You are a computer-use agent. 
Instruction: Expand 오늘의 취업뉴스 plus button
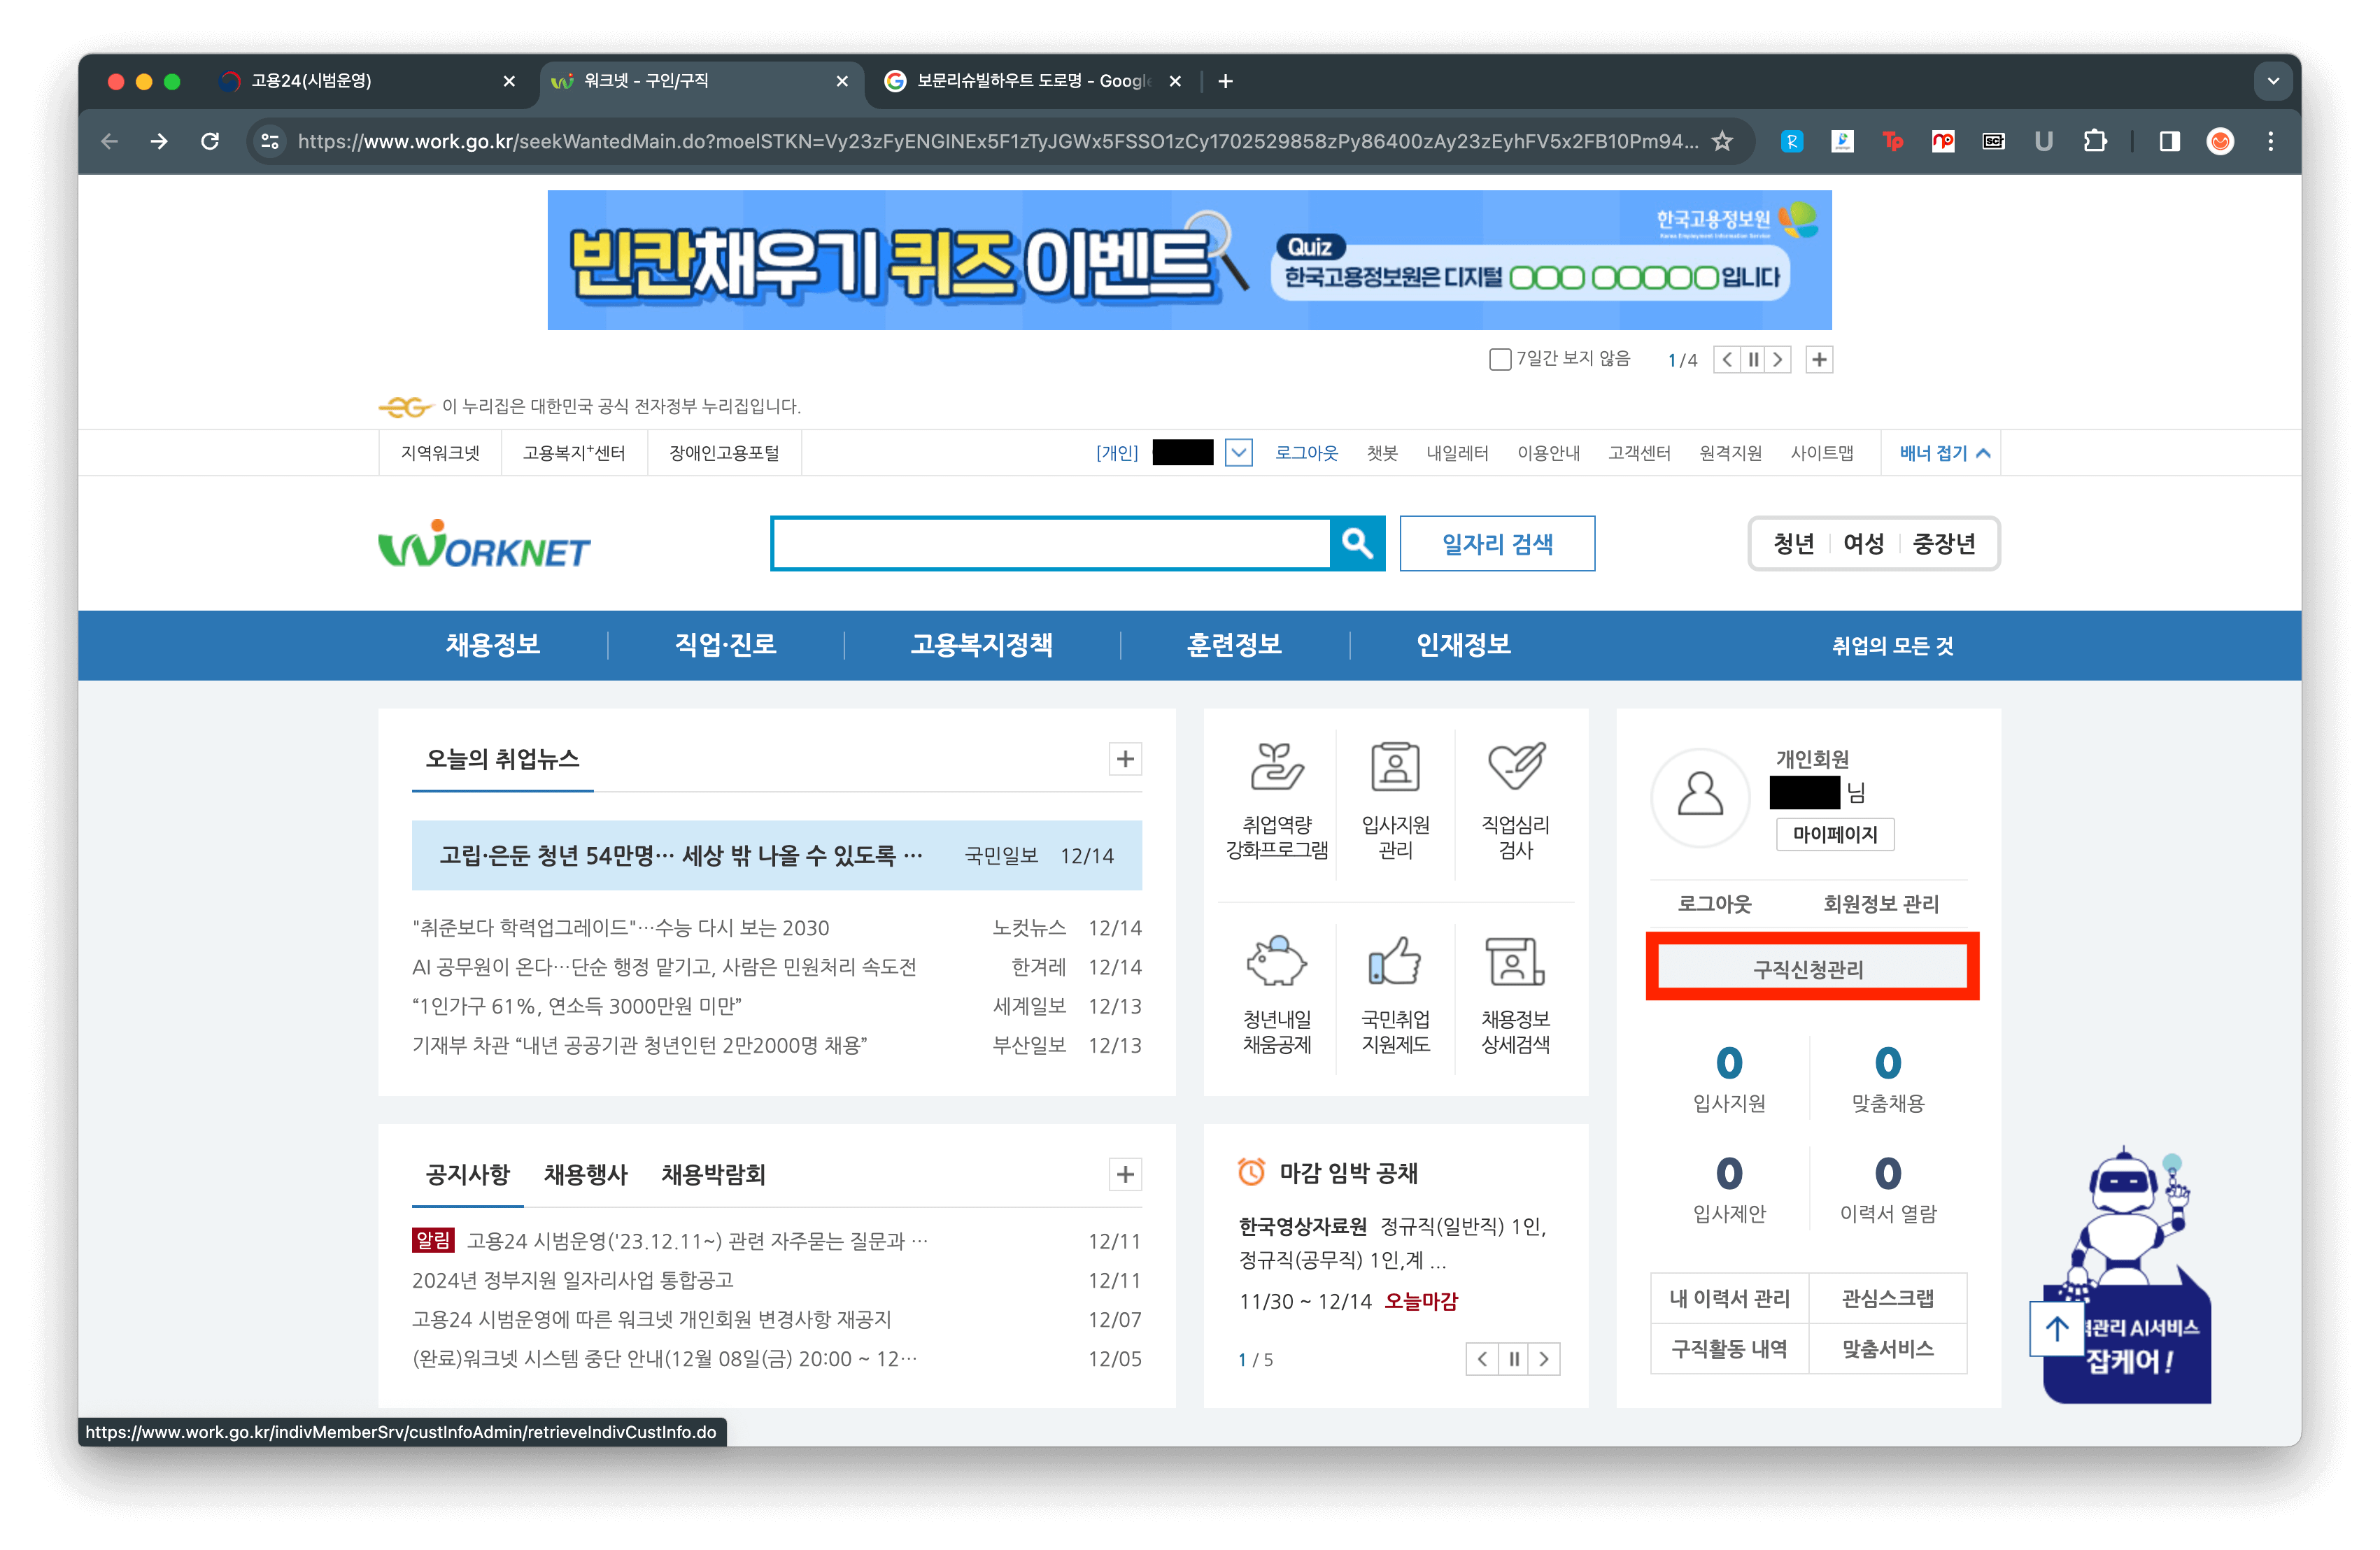[x=1125, y=759]
